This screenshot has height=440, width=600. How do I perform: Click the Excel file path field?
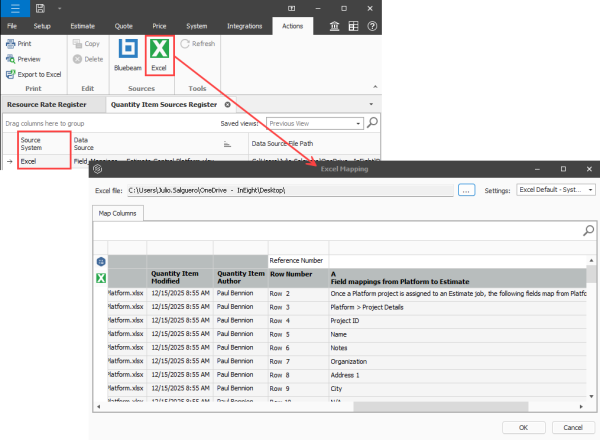(290, 190)
